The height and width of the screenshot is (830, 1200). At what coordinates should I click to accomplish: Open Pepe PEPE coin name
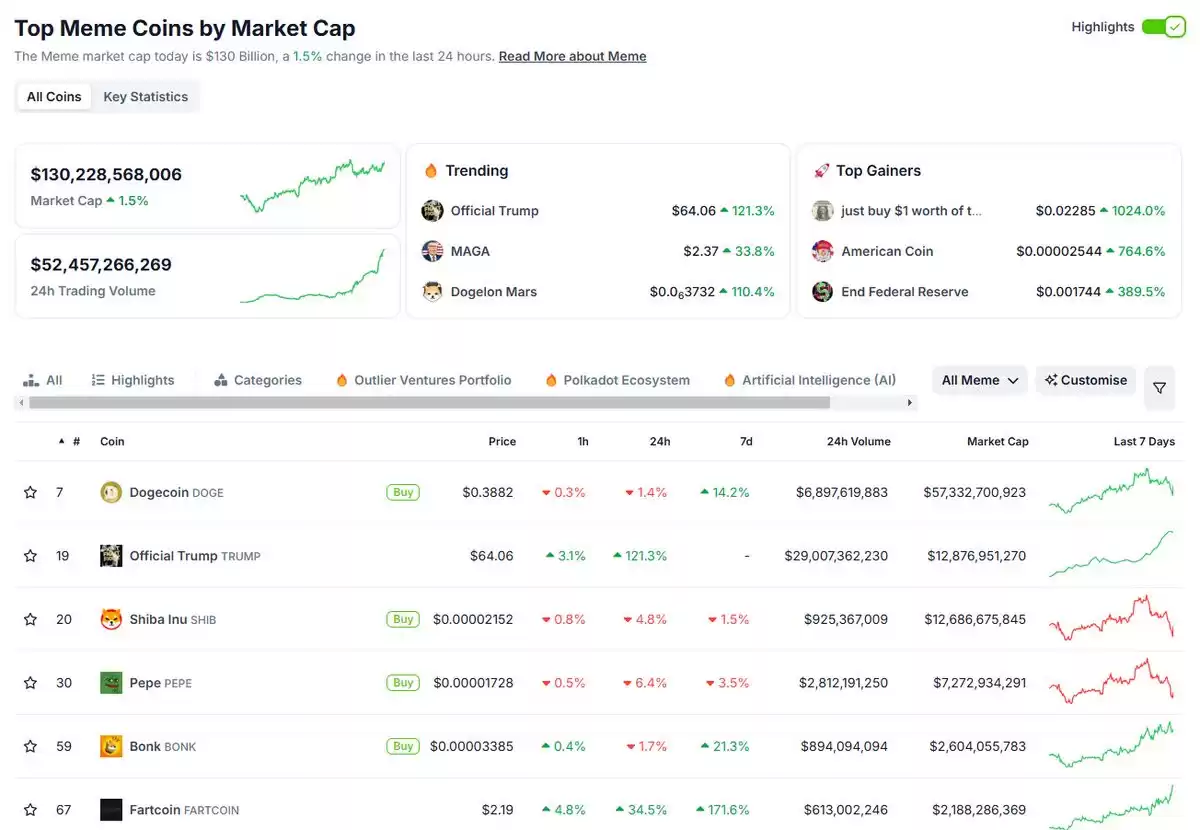coord(161,683)
